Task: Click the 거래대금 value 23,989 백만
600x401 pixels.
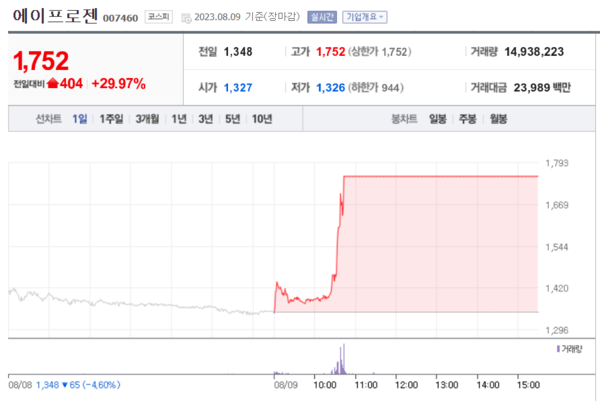Action: [542, 88]
